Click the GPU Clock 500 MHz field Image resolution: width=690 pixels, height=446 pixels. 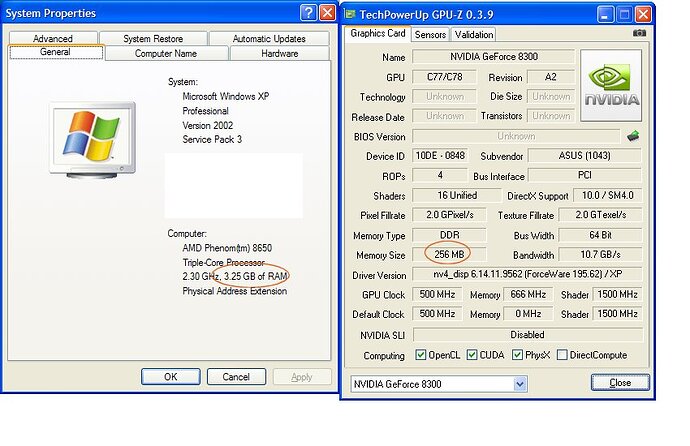[x=437, y=294]
